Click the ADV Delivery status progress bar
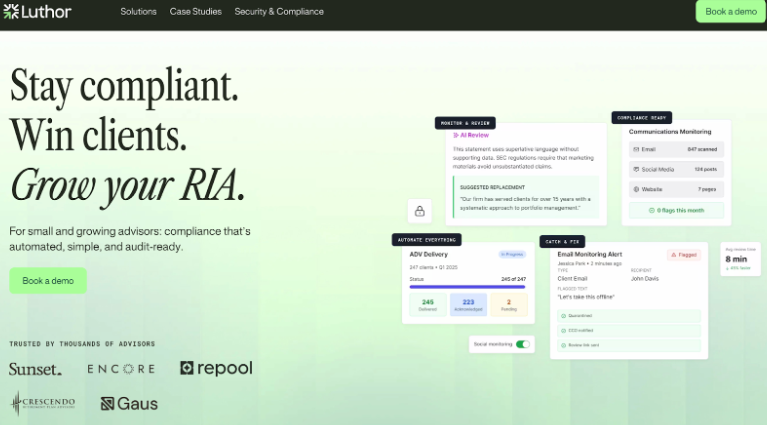The image size is (767, 425). (467, 287)
